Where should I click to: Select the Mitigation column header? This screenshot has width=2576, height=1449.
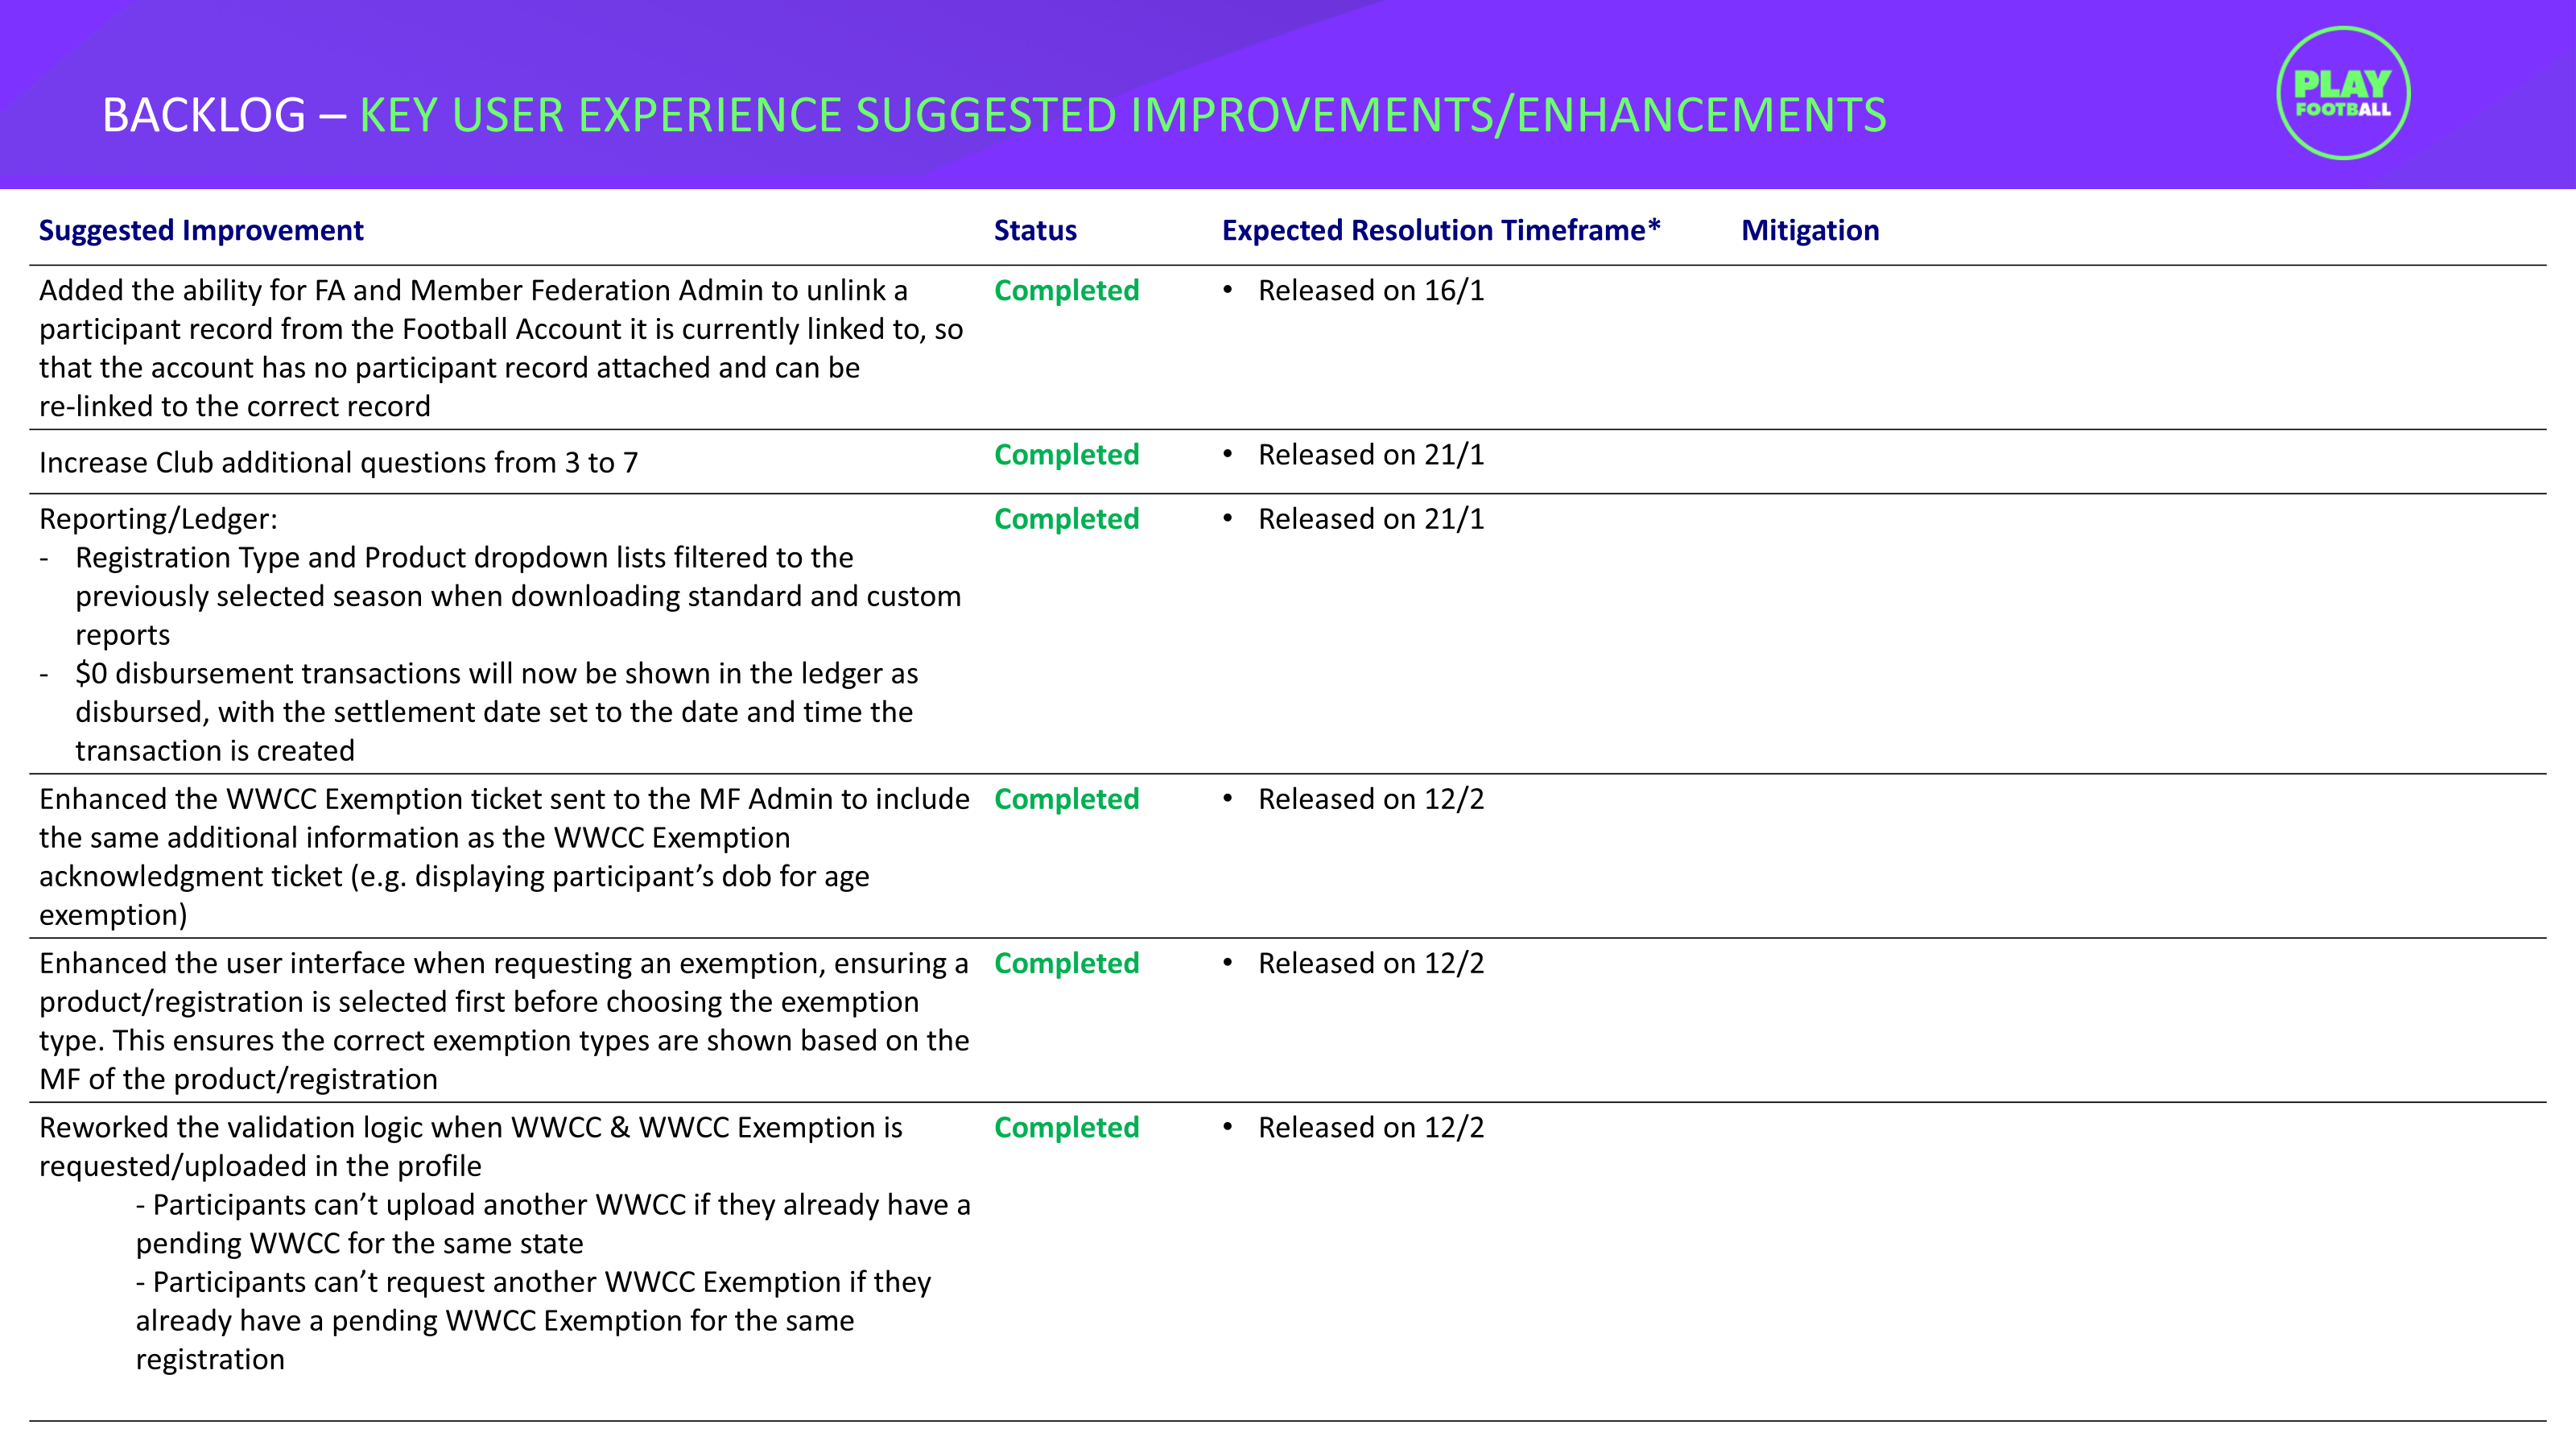(1809, 230)
